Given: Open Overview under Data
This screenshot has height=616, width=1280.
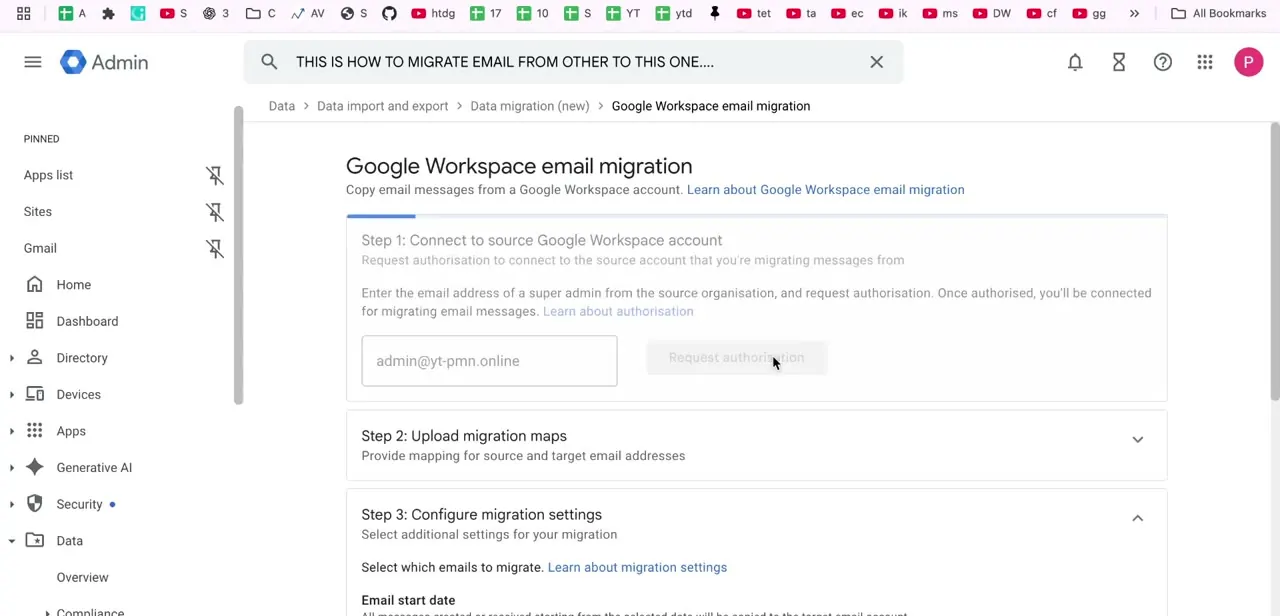Looking at the screenshot, I should coord(82,577).
